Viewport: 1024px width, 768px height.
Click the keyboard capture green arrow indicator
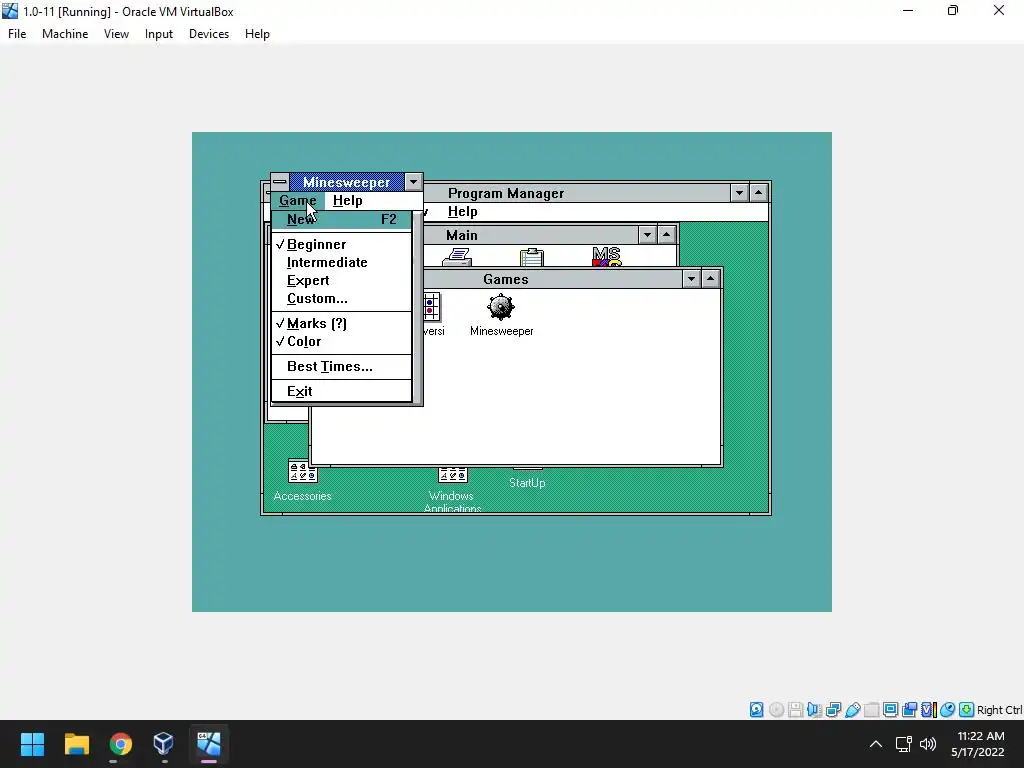967,710
